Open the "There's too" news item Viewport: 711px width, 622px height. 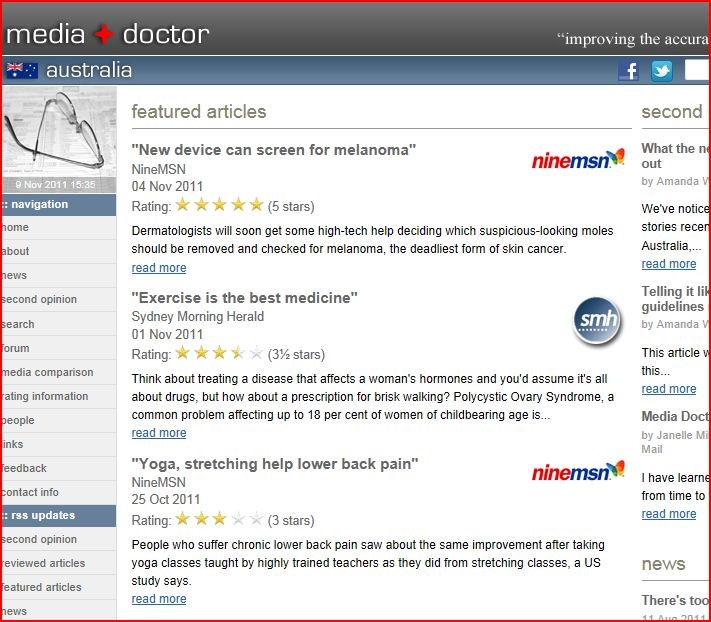(675, 600)
